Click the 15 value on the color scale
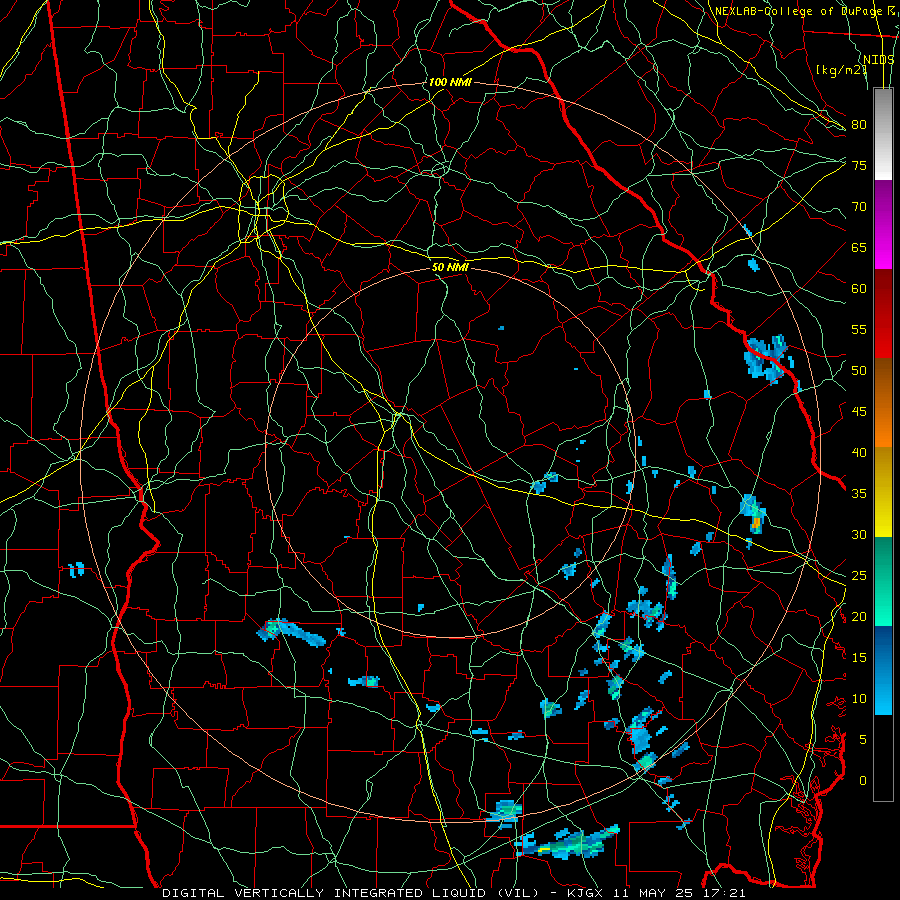 859,658
